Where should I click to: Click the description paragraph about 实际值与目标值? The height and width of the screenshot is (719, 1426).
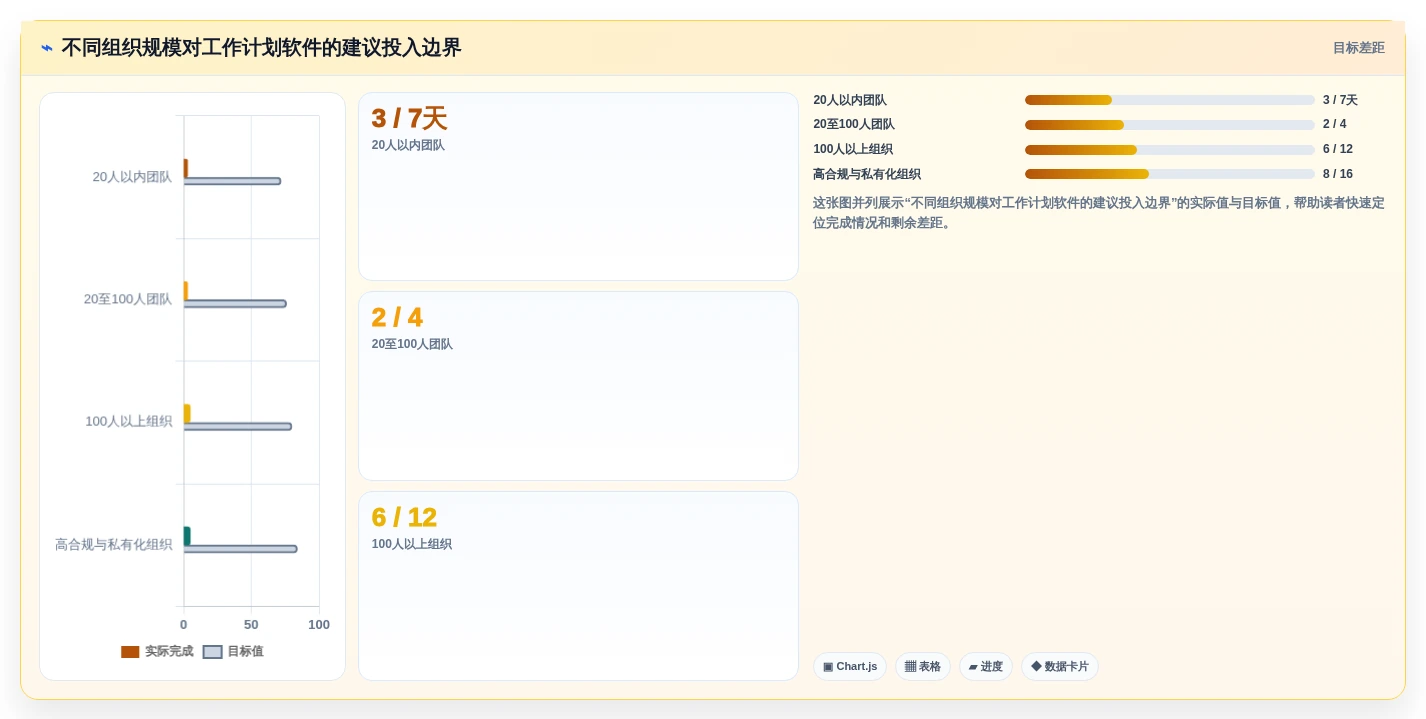point(1099,213)
